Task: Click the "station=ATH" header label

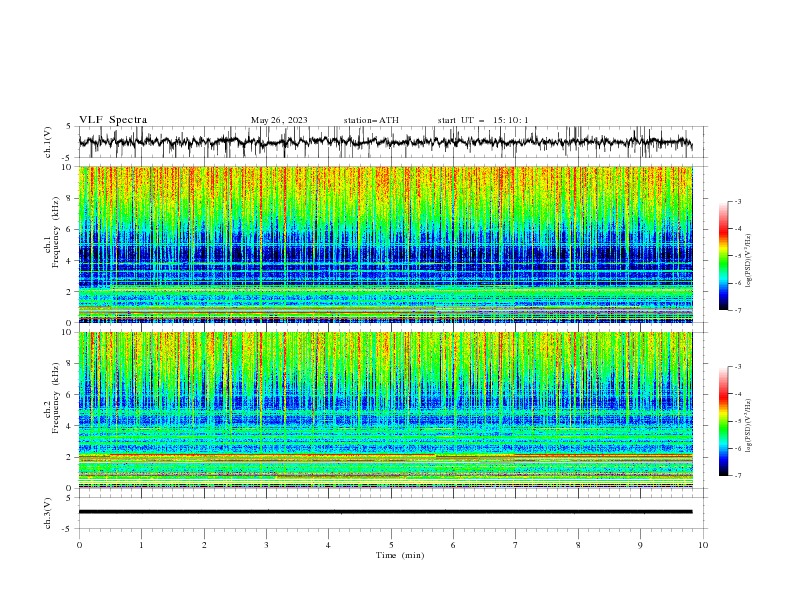Action: 371,120
